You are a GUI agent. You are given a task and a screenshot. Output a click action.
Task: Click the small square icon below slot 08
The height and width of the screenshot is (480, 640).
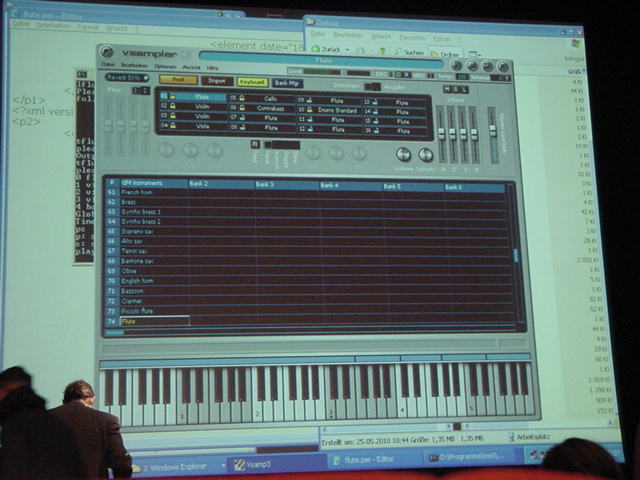tap(256, 144)
